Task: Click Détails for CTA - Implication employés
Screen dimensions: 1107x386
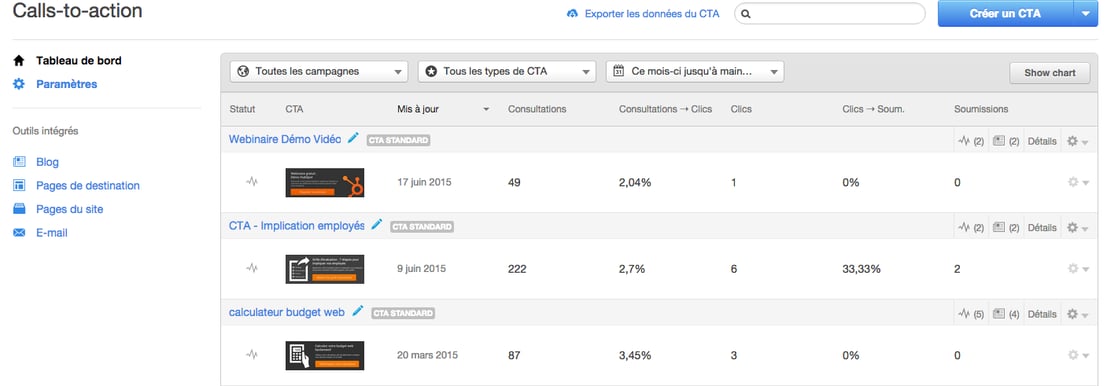Action: pyautogui.click(x=1042, y=227)
